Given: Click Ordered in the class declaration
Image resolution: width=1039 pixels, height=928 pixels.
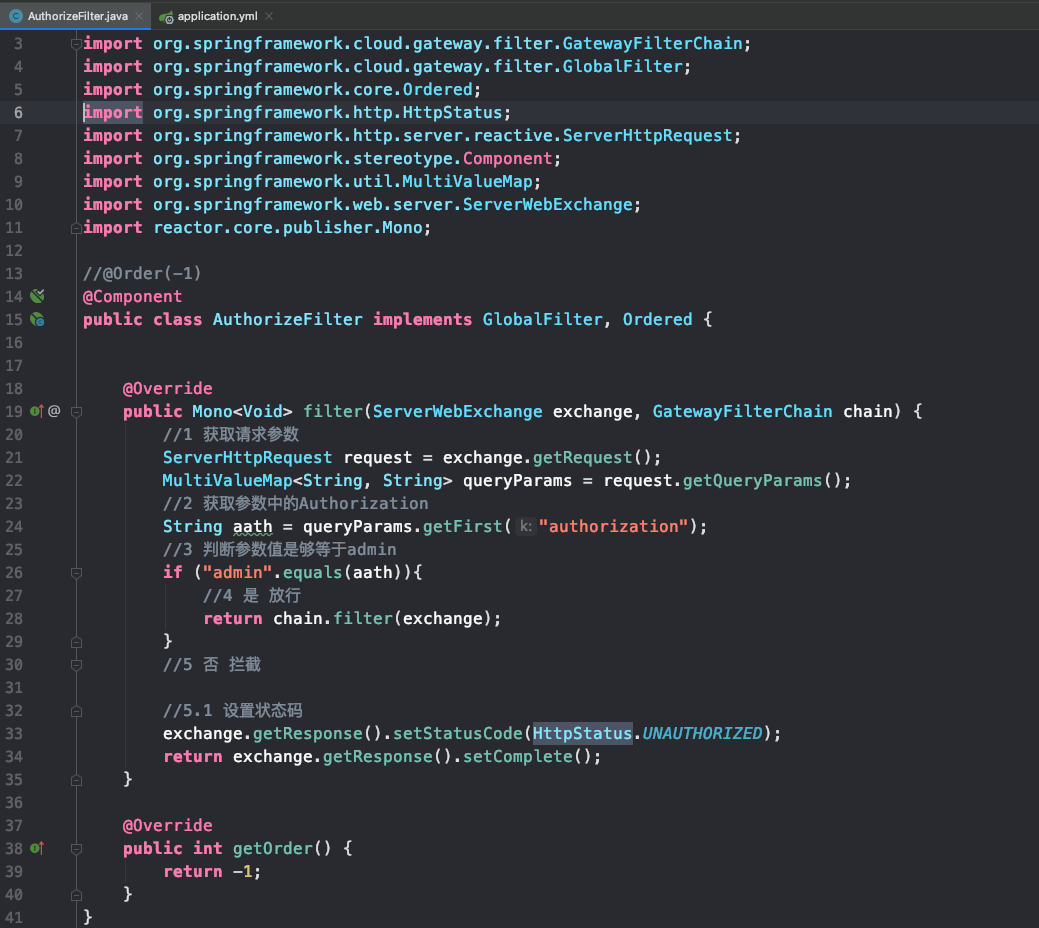Looking at the screenshot, I should point(657,319).
